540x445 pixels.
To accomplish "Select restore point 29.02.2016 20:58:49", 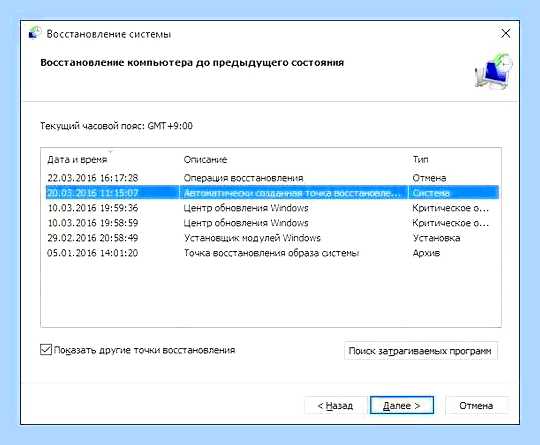I will coord(272,238).
